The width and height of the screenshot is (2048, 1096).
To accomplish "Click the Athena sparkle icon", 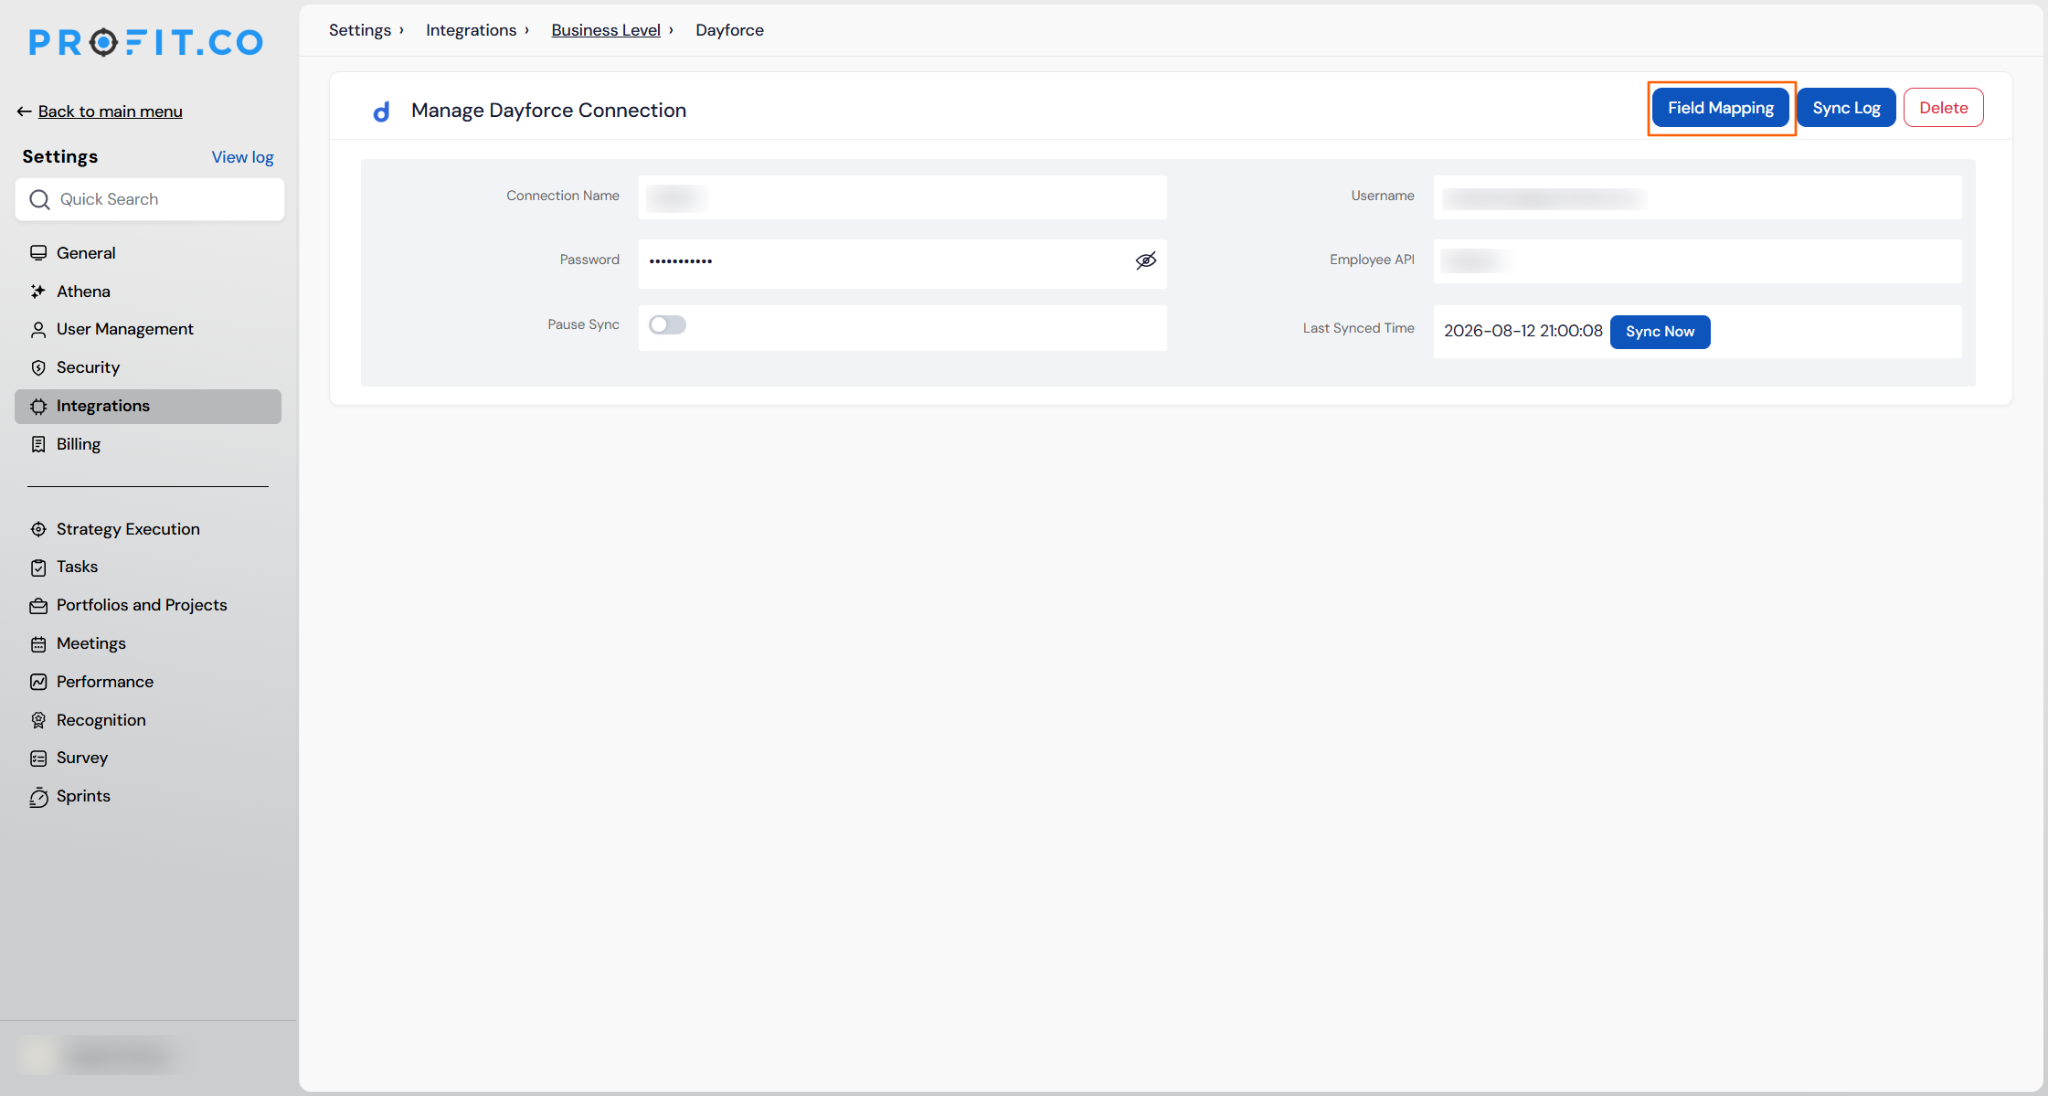I will point(38,291).
